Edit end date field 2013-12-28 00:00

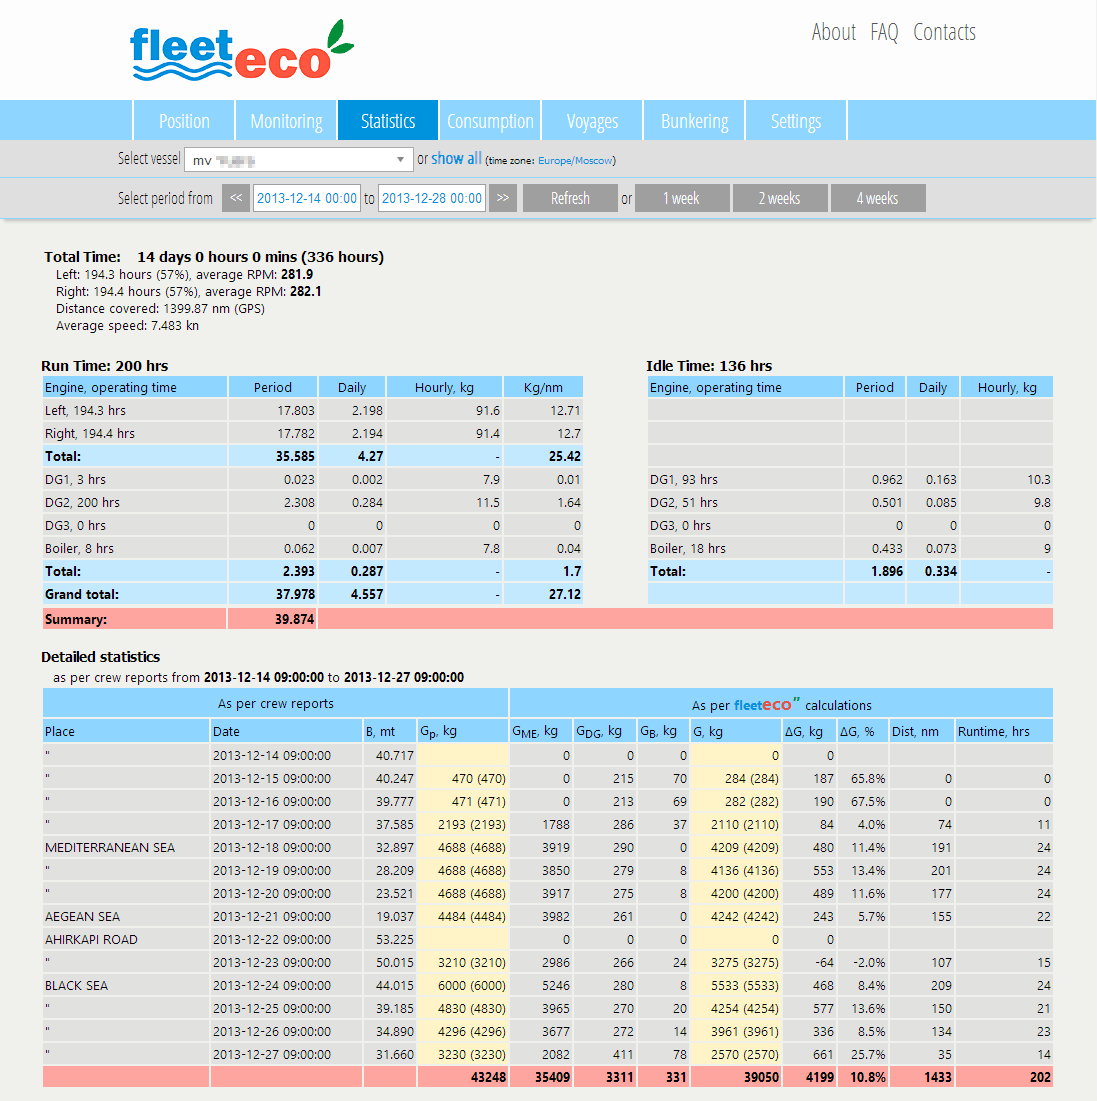tap(432, 198)
